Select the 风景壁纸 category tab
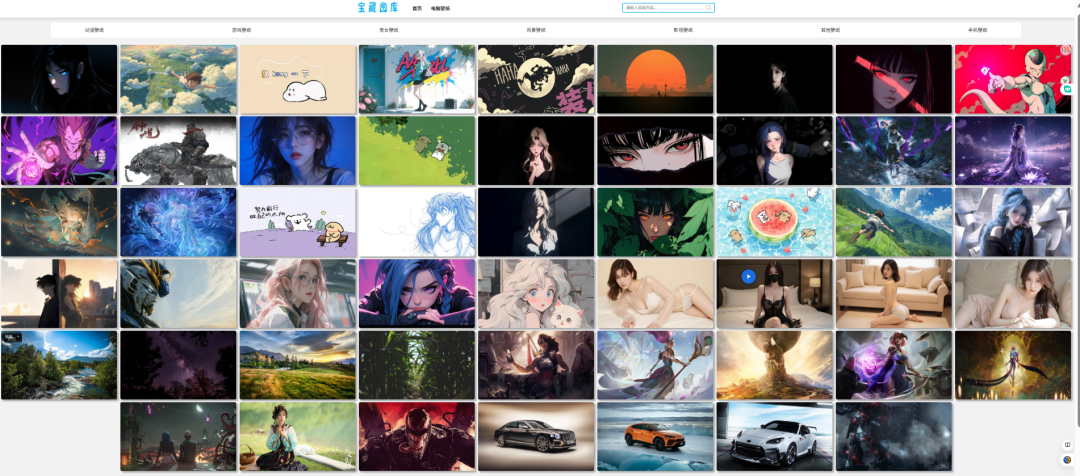The width and height of the screenshot is (1080, 476). tap(536, 30)
